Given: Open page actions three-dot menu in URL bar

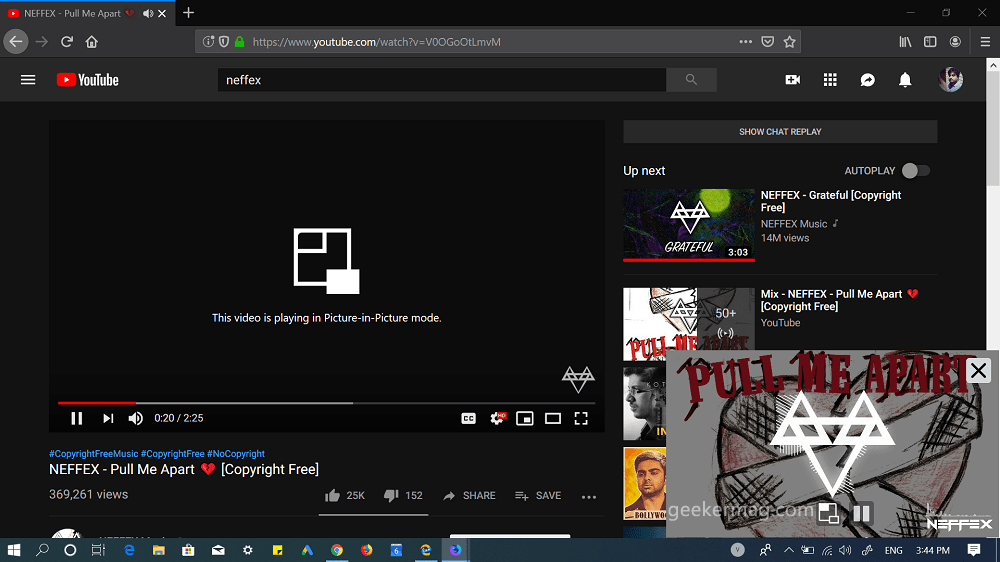Looking at the screenshot, I should click(746, 41).
